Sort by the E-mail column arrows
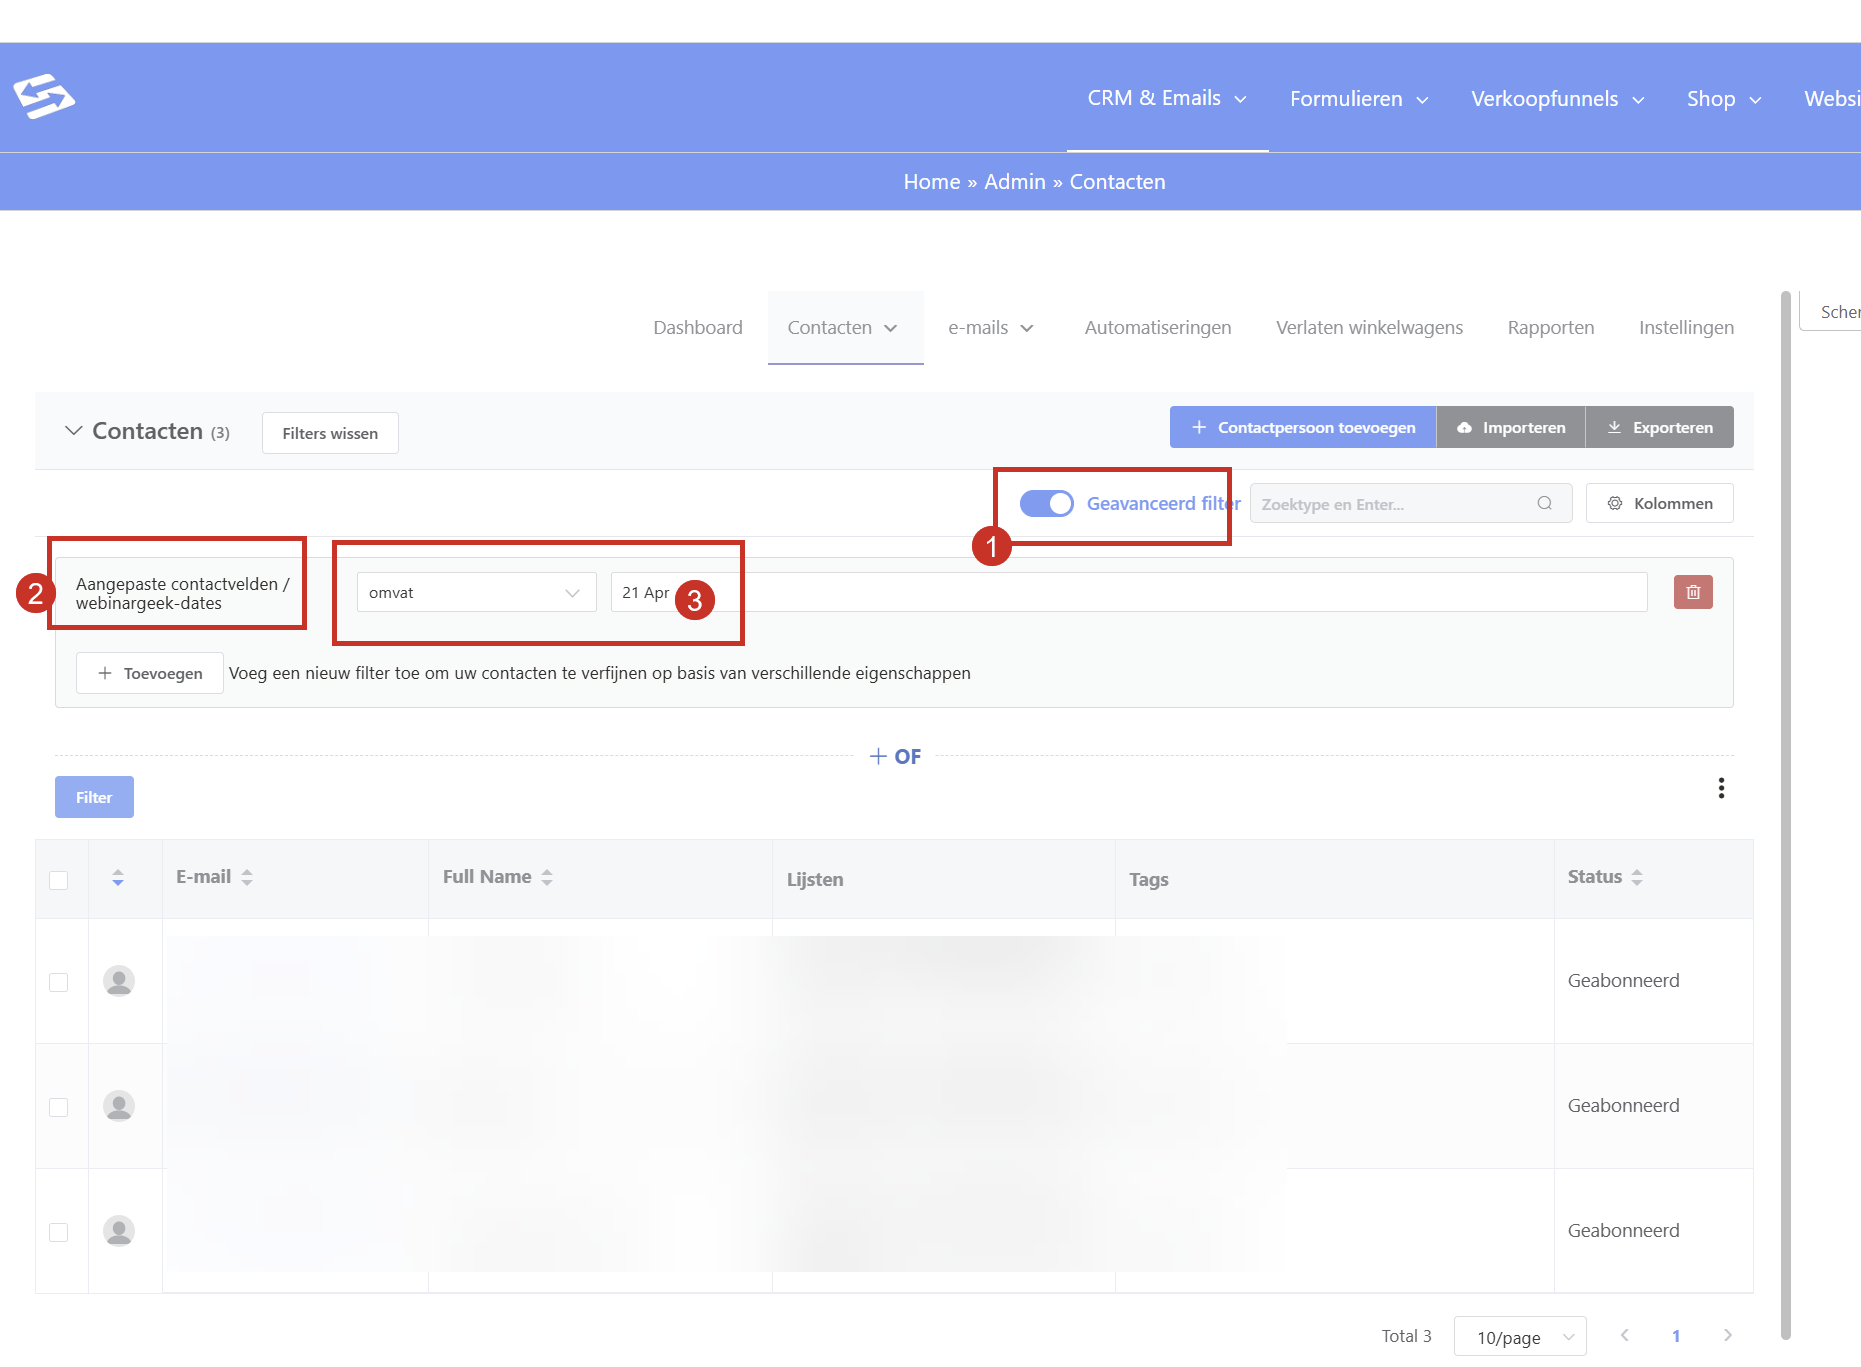The height and width of the screenshot is (1367, 1861). click(x=247, y=877)
